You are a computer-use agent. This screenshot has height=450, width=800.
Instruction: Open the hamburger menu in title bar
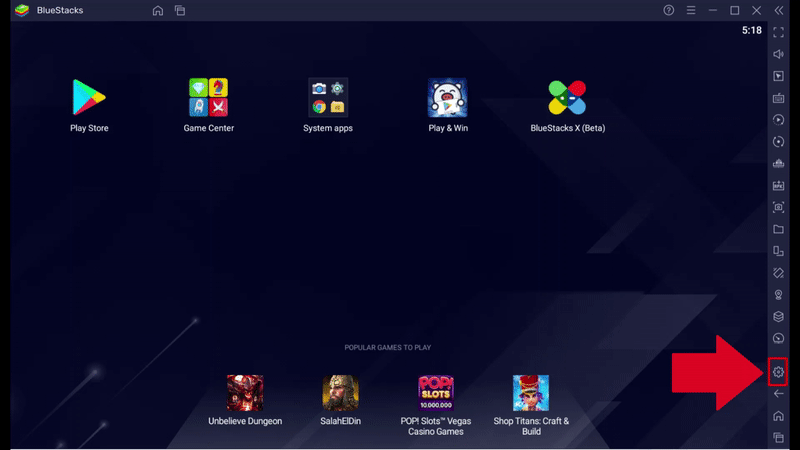(x=691, y=10)
